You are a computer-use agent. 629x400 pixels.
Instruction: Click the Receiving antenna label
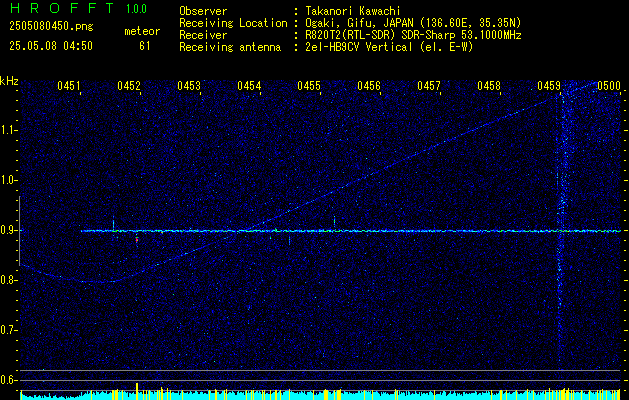click(230, 47)
